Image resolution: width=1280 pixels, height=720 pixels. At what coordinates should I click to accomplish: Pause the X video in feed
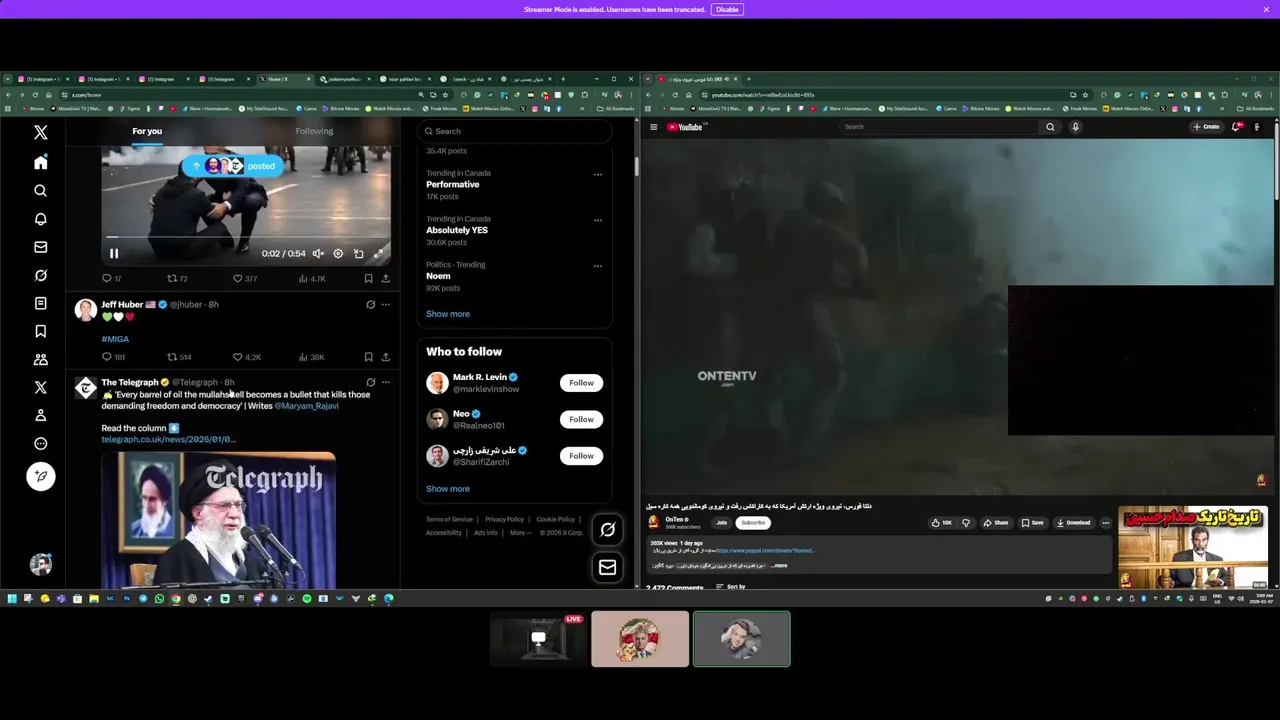click(x=114, y=254)
